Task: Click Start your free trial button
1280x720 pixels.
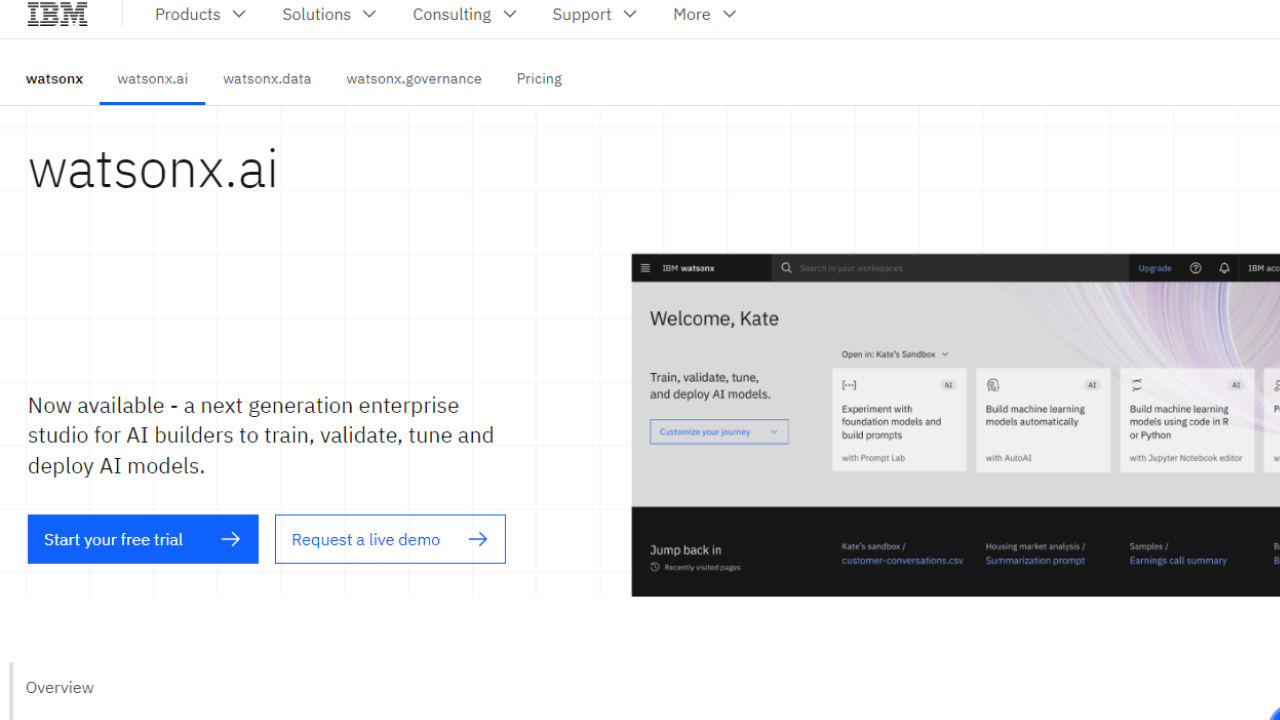Action: pos(143,539)
